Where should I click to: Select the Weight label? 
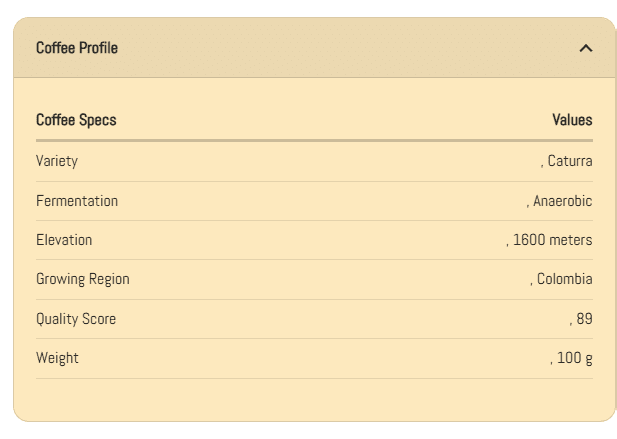(57, 358)
